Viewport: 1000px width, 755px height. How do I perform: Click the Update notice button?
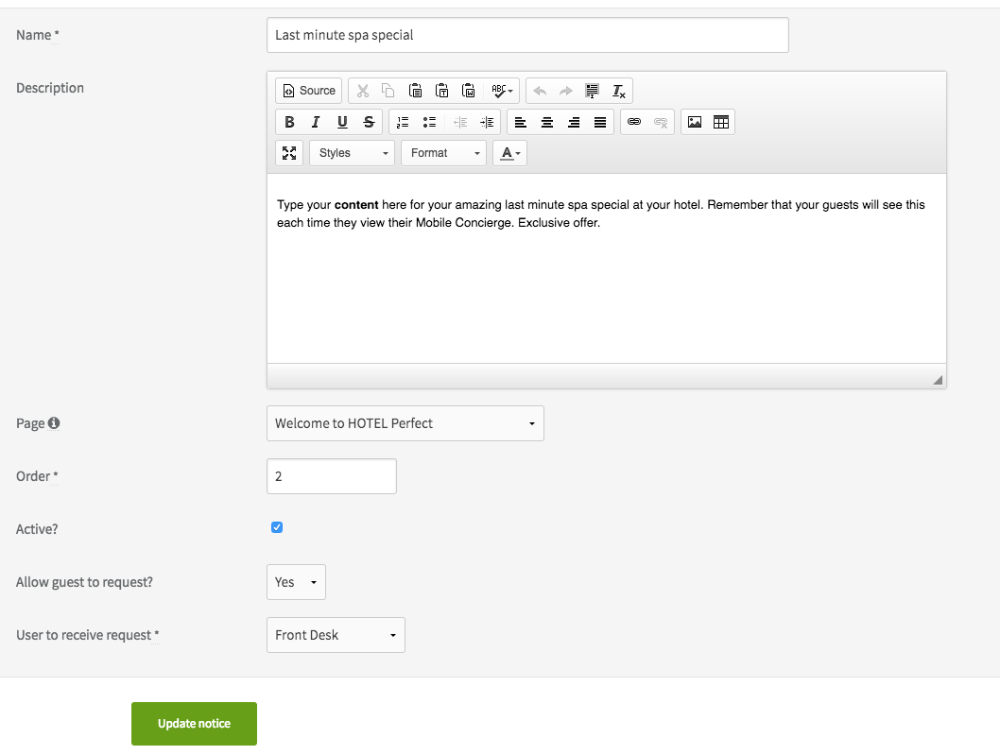tap(194, 724)
